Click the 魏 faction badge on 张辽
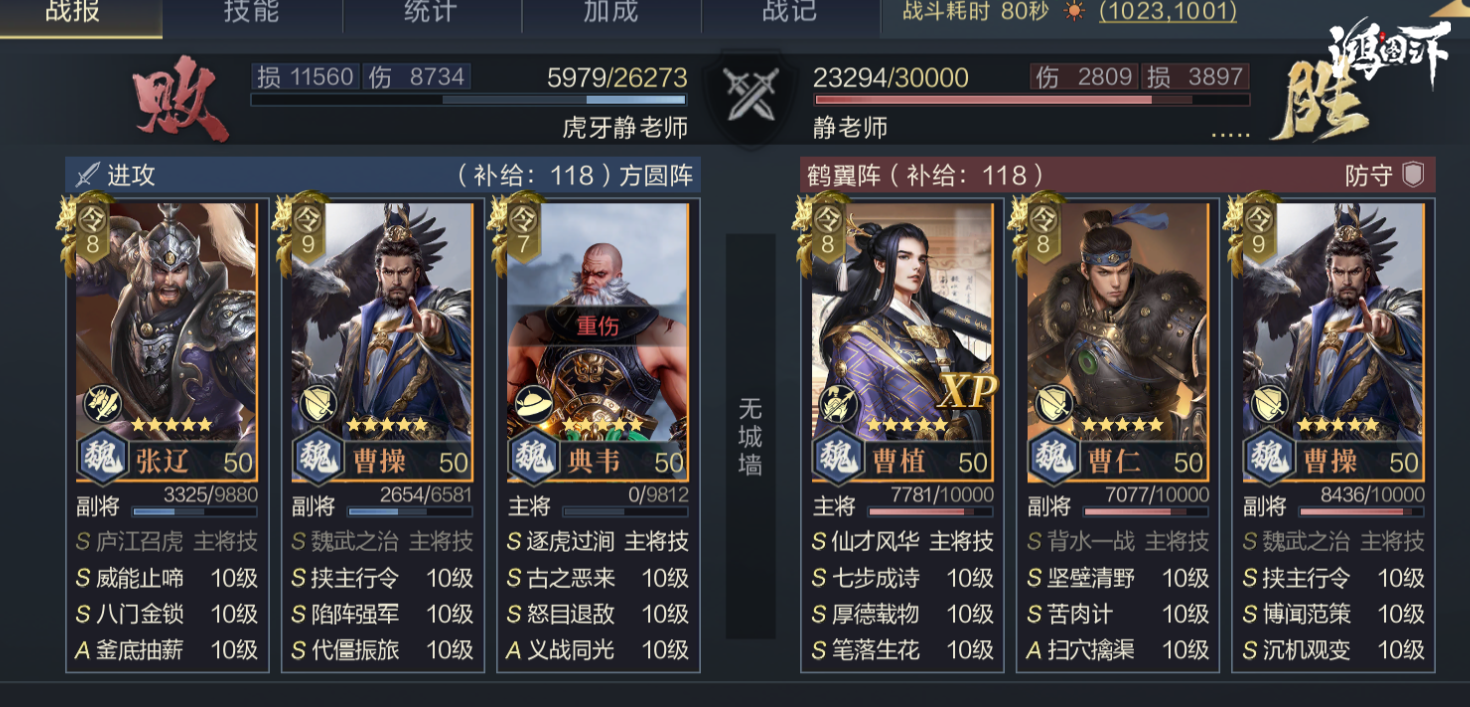 [x=102, y=459]
